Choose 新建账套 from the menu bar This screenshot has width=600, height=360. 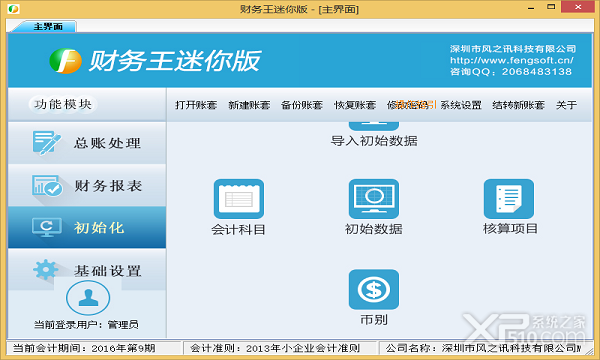[249, 105]
